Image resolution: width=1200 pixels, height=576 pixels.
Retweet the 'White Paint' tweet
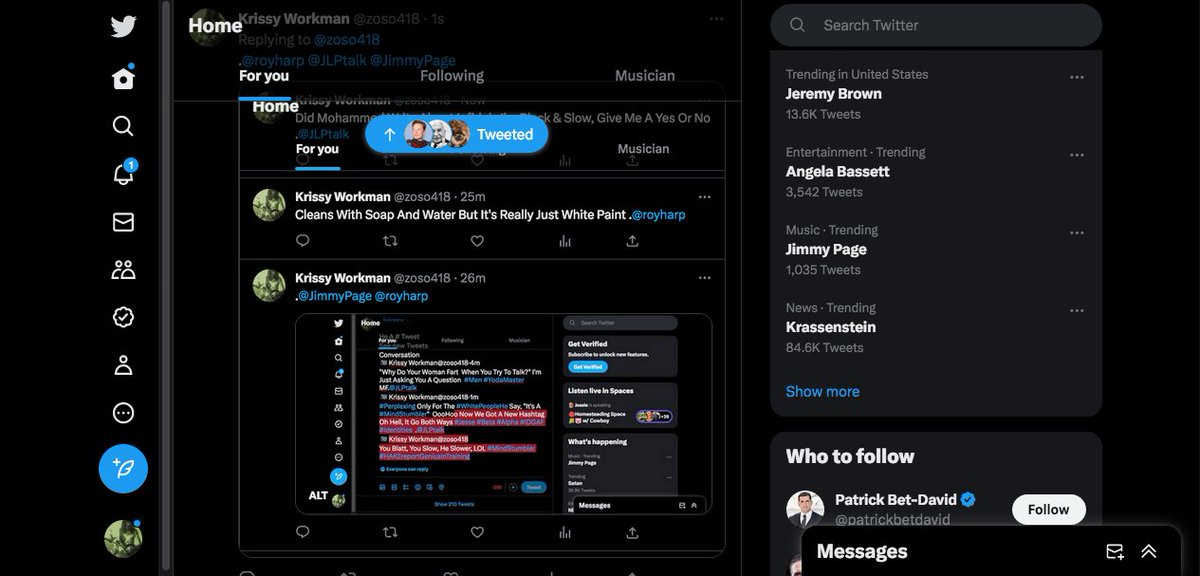[x=390, y=240]
